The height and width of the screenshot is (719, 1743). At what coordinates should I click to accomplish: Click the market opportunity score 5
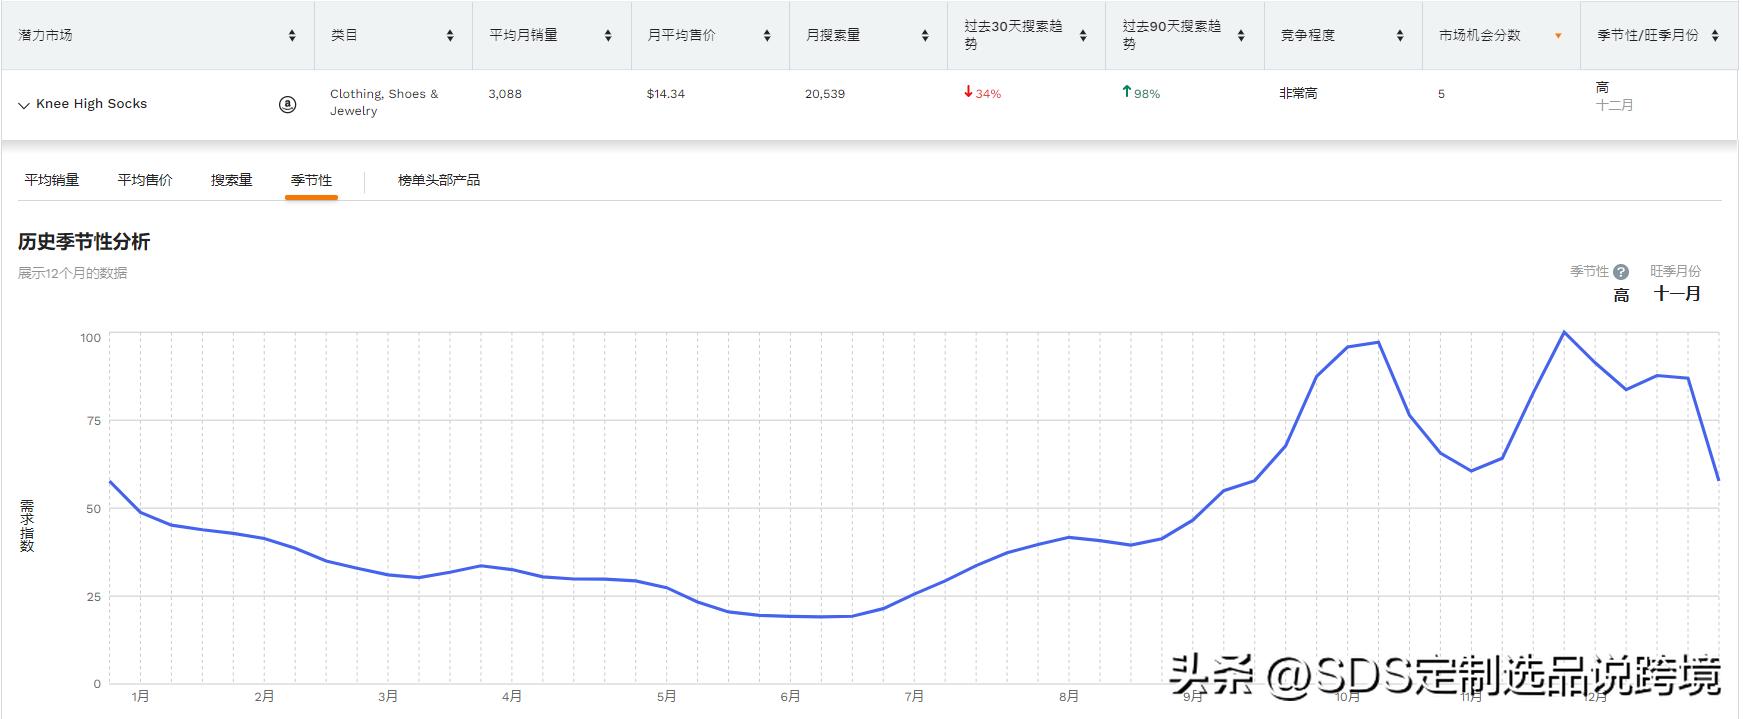point(1441,94)
